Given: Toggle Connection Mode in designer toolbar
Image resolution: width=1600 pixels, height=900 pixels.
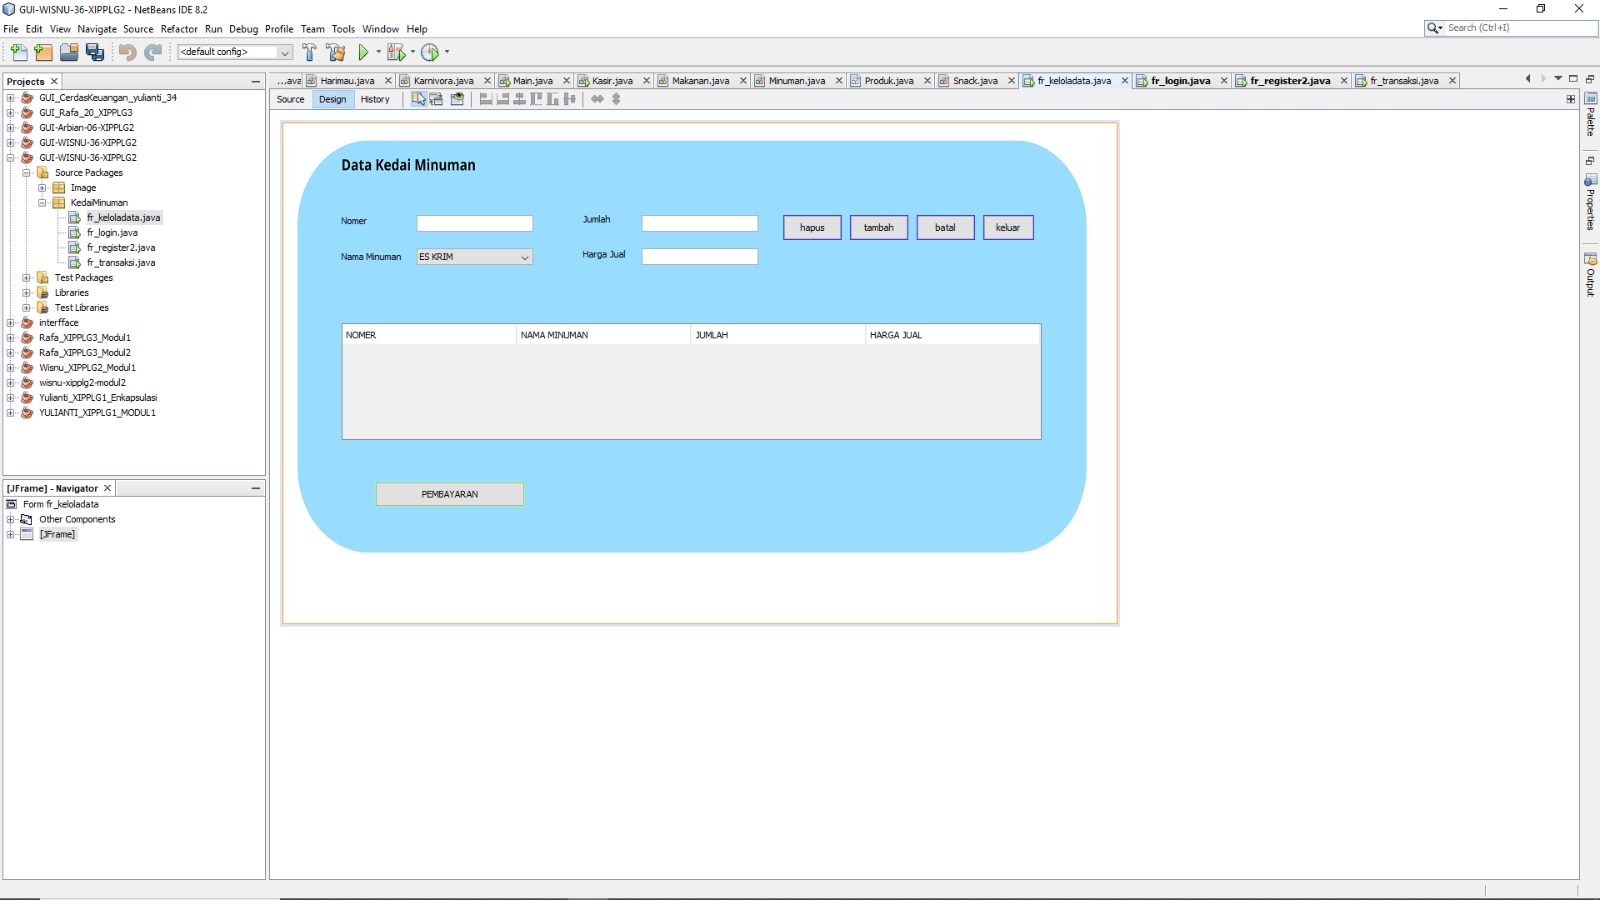Looking at the screenshot, I should pyautogui.click(x=436, y=99).
